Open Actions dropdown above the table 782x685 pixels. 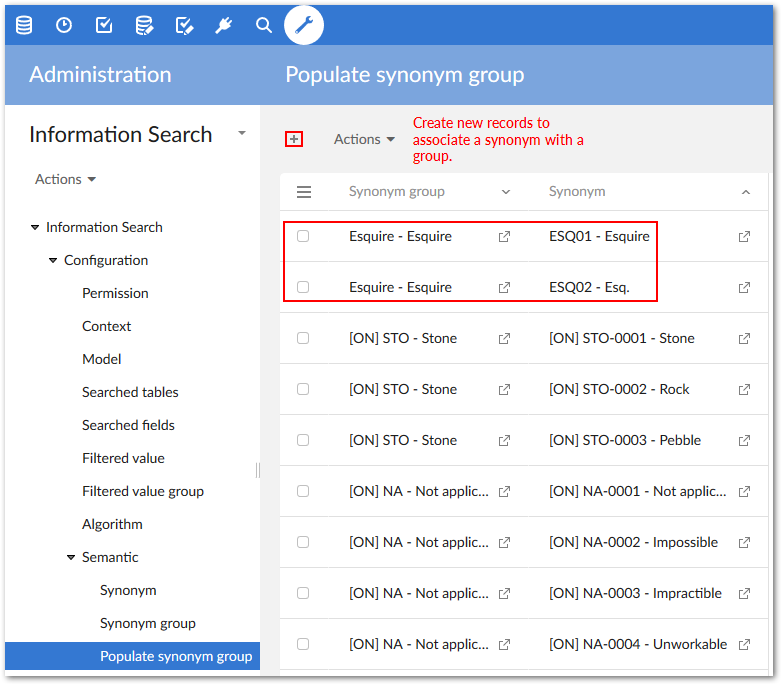364,140
